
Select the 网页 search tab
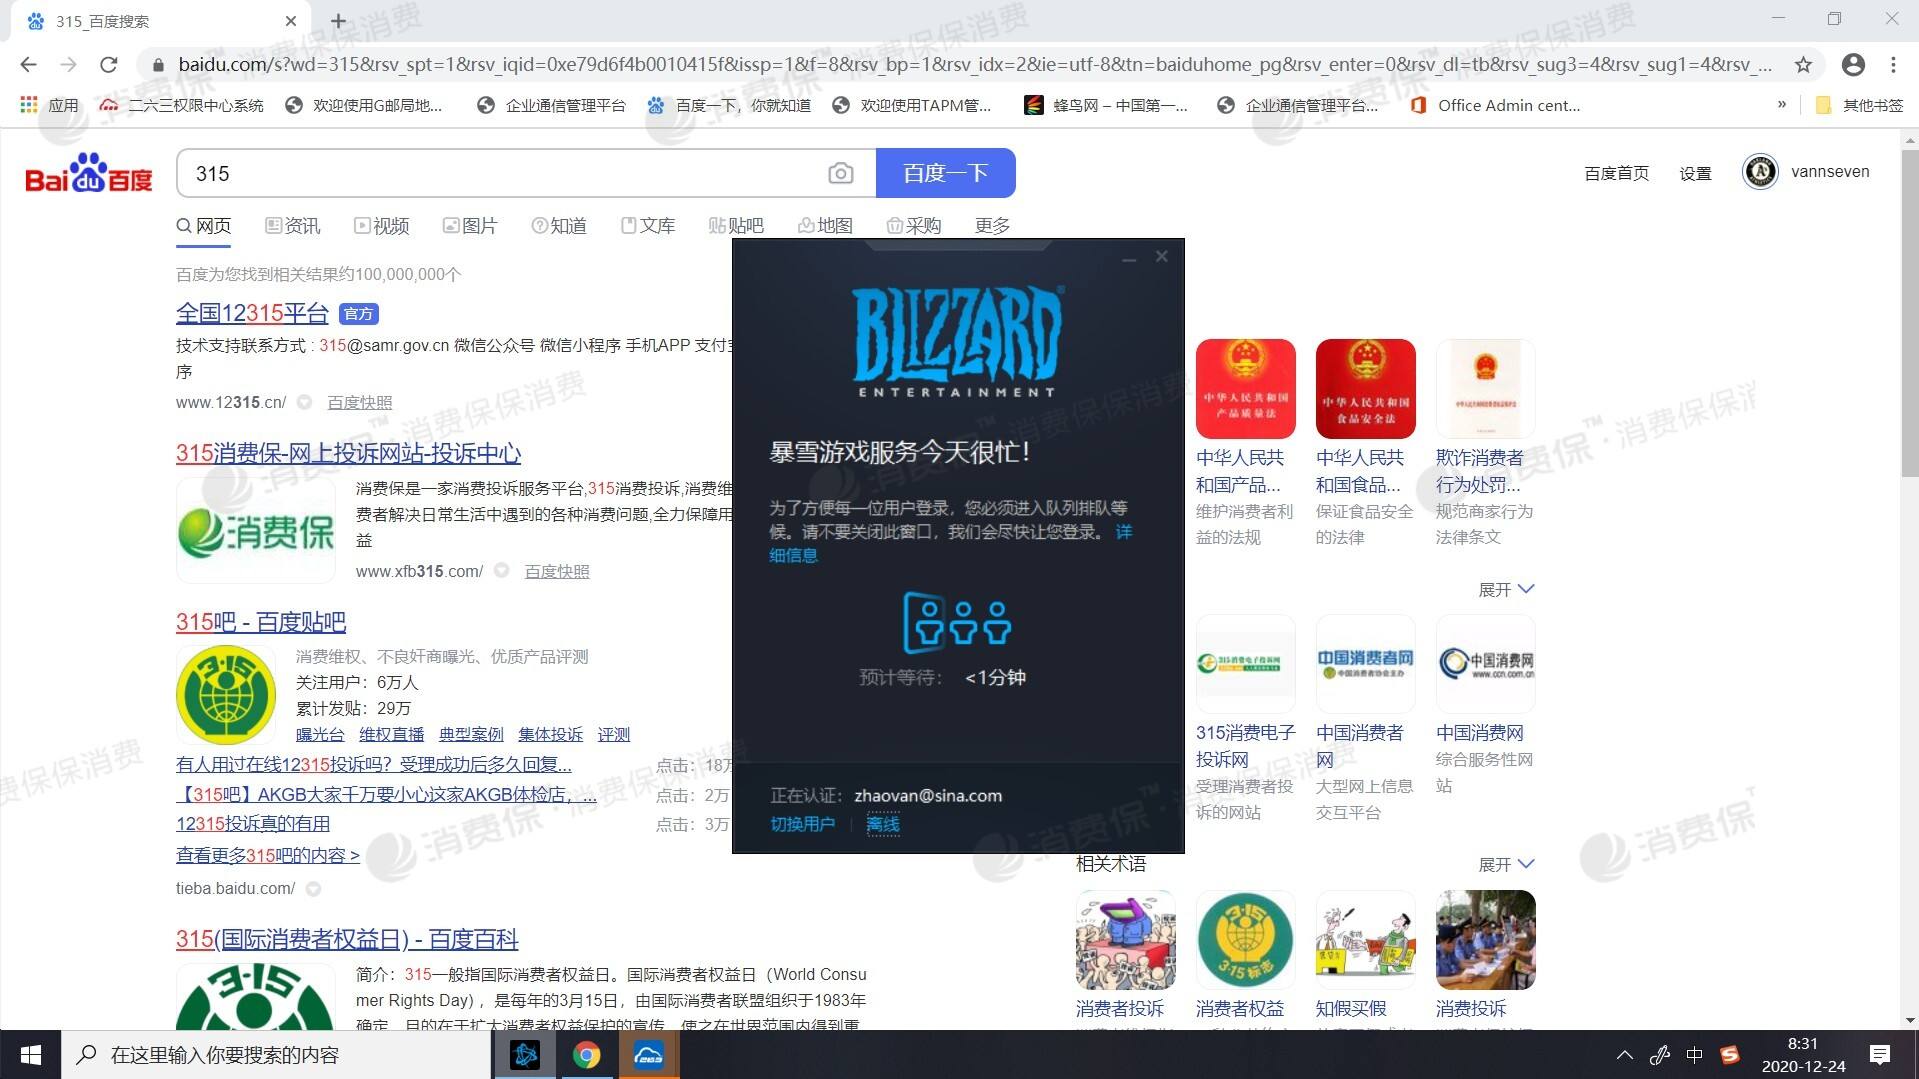pyautogui.click(x=204, y=226)
